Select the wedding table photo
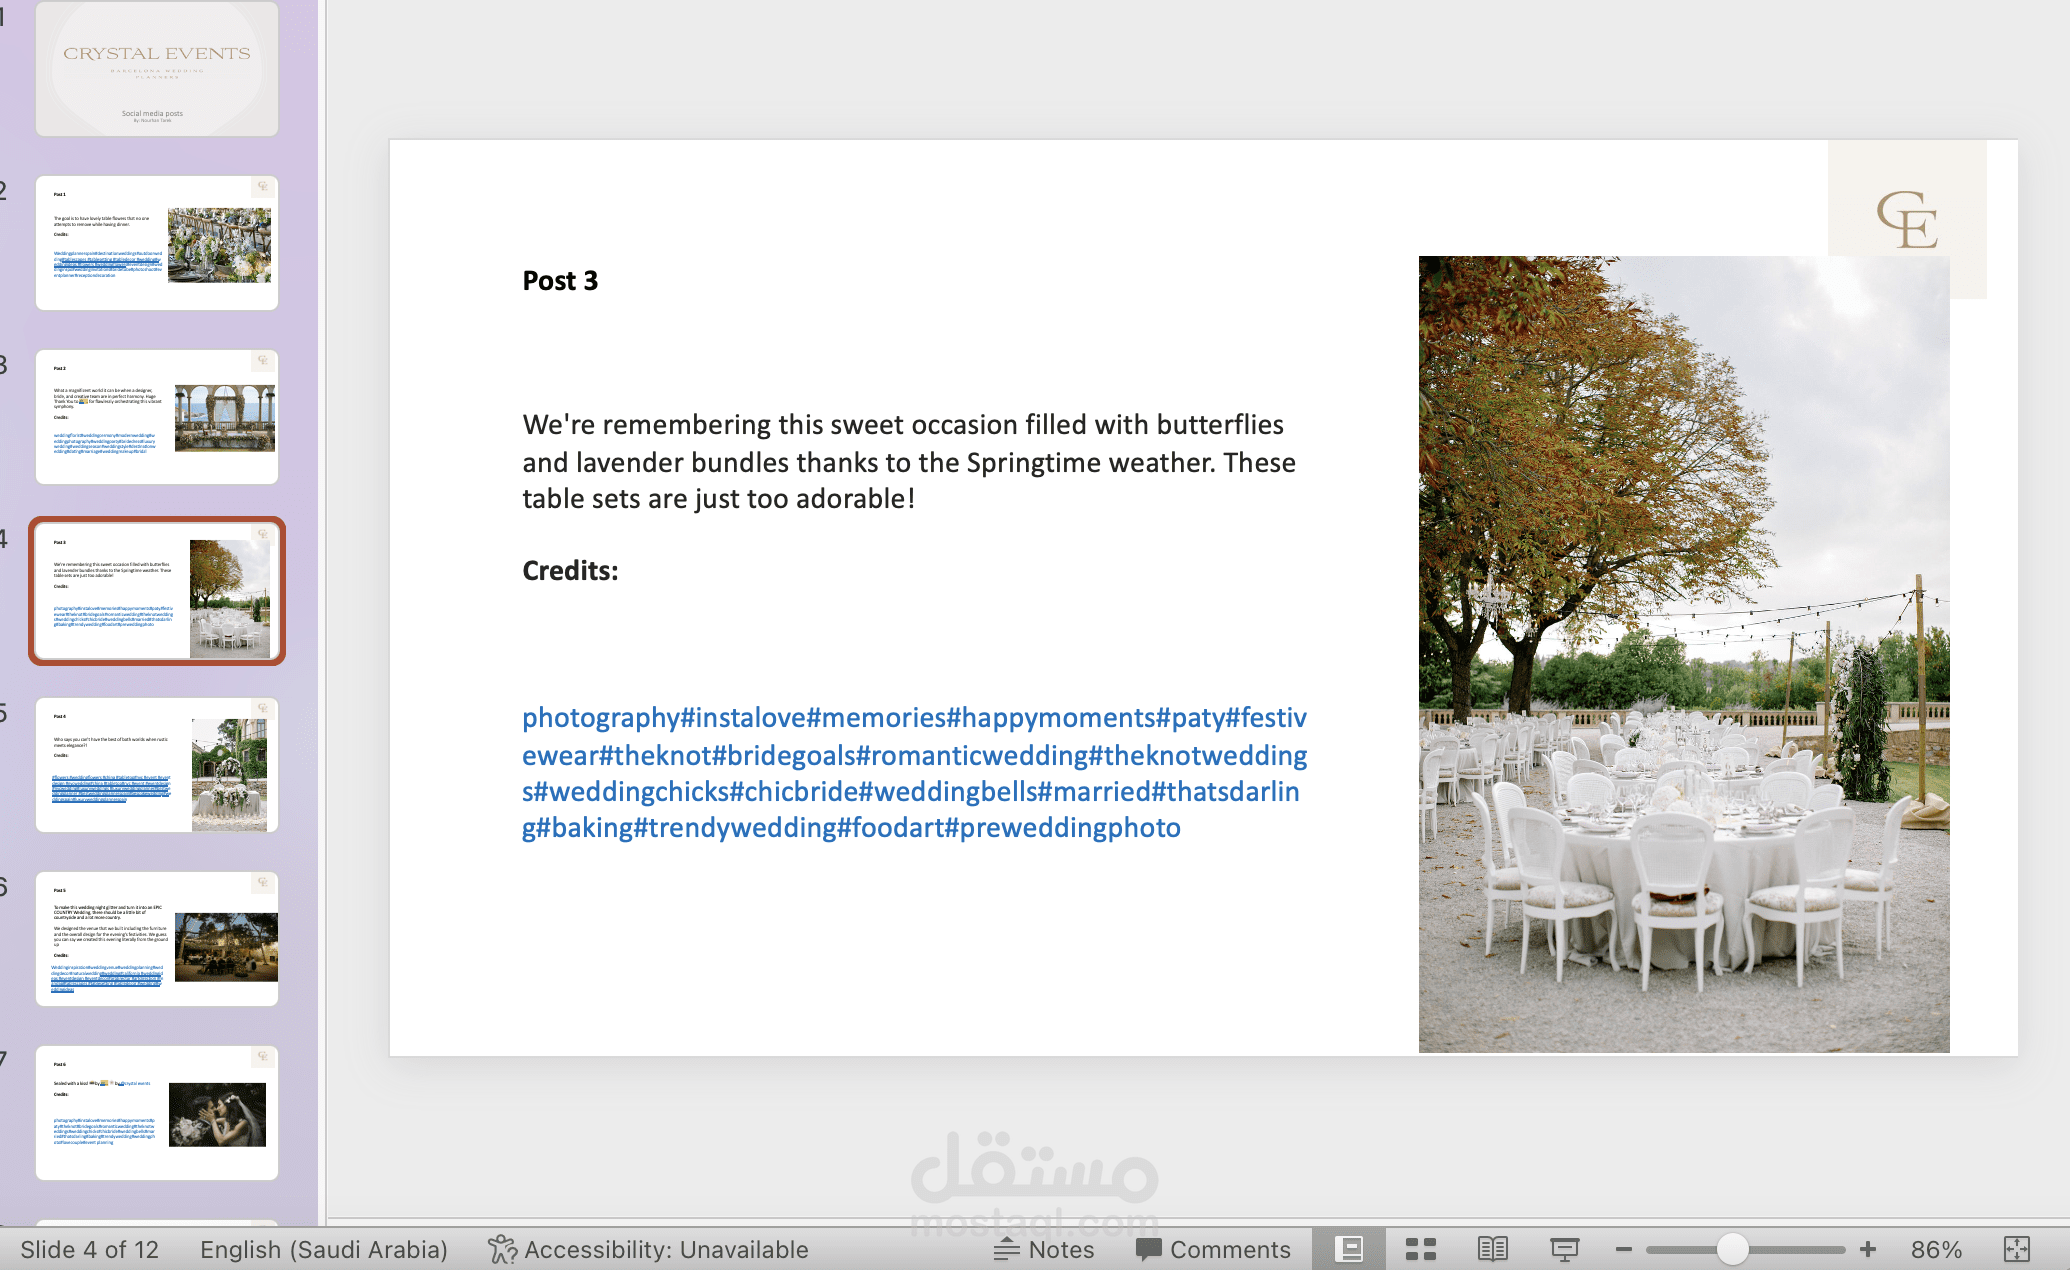This screenshot has height=1270, width=2070. pos(1684,654)
